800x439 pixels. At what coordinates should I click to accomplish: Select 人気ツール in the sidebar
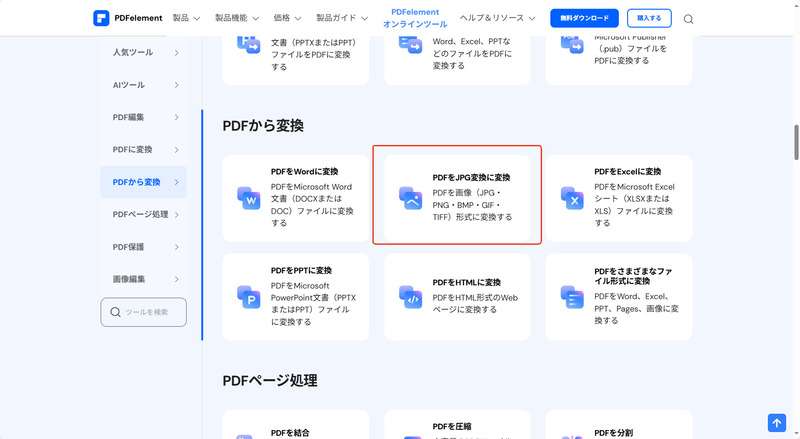click(x=133, y=52)
